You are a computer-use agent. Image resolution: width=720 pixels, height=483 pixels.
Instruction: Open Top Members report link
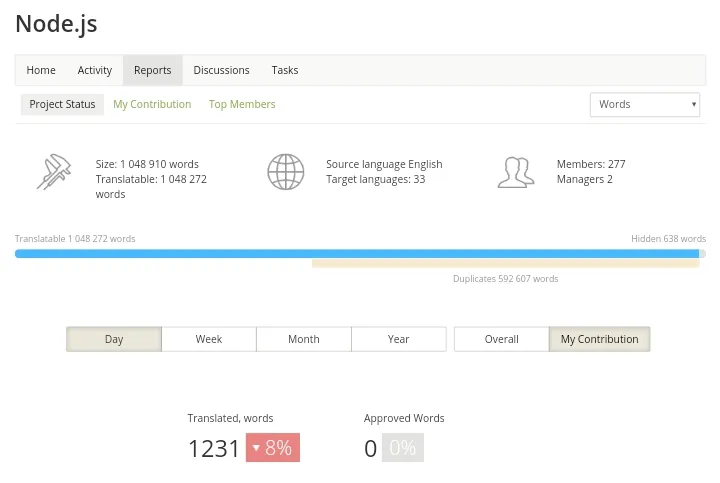coord(242,104)
